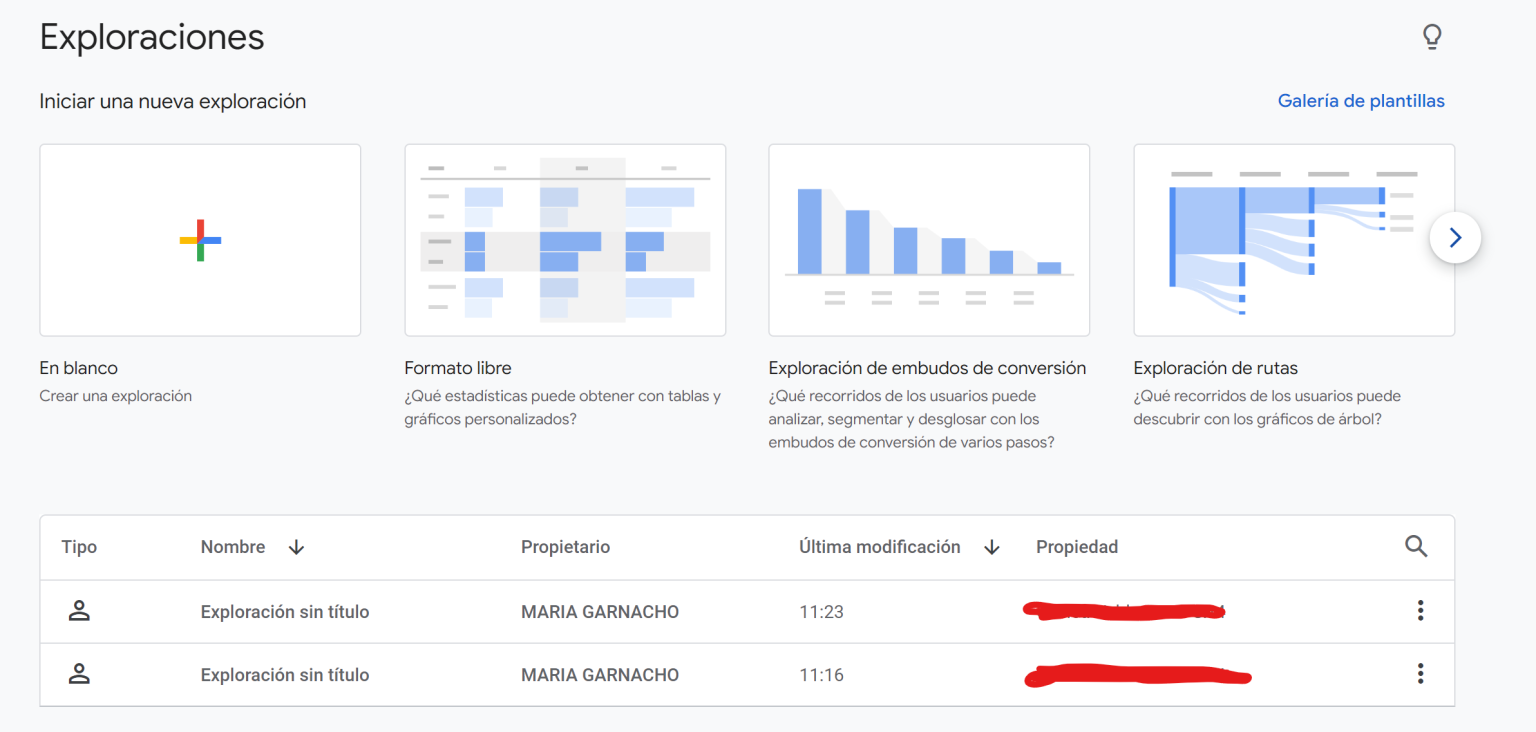Viewport: 1536px width, 732px height.
Task: Click the En blanco template title
Action: (79, 368)
